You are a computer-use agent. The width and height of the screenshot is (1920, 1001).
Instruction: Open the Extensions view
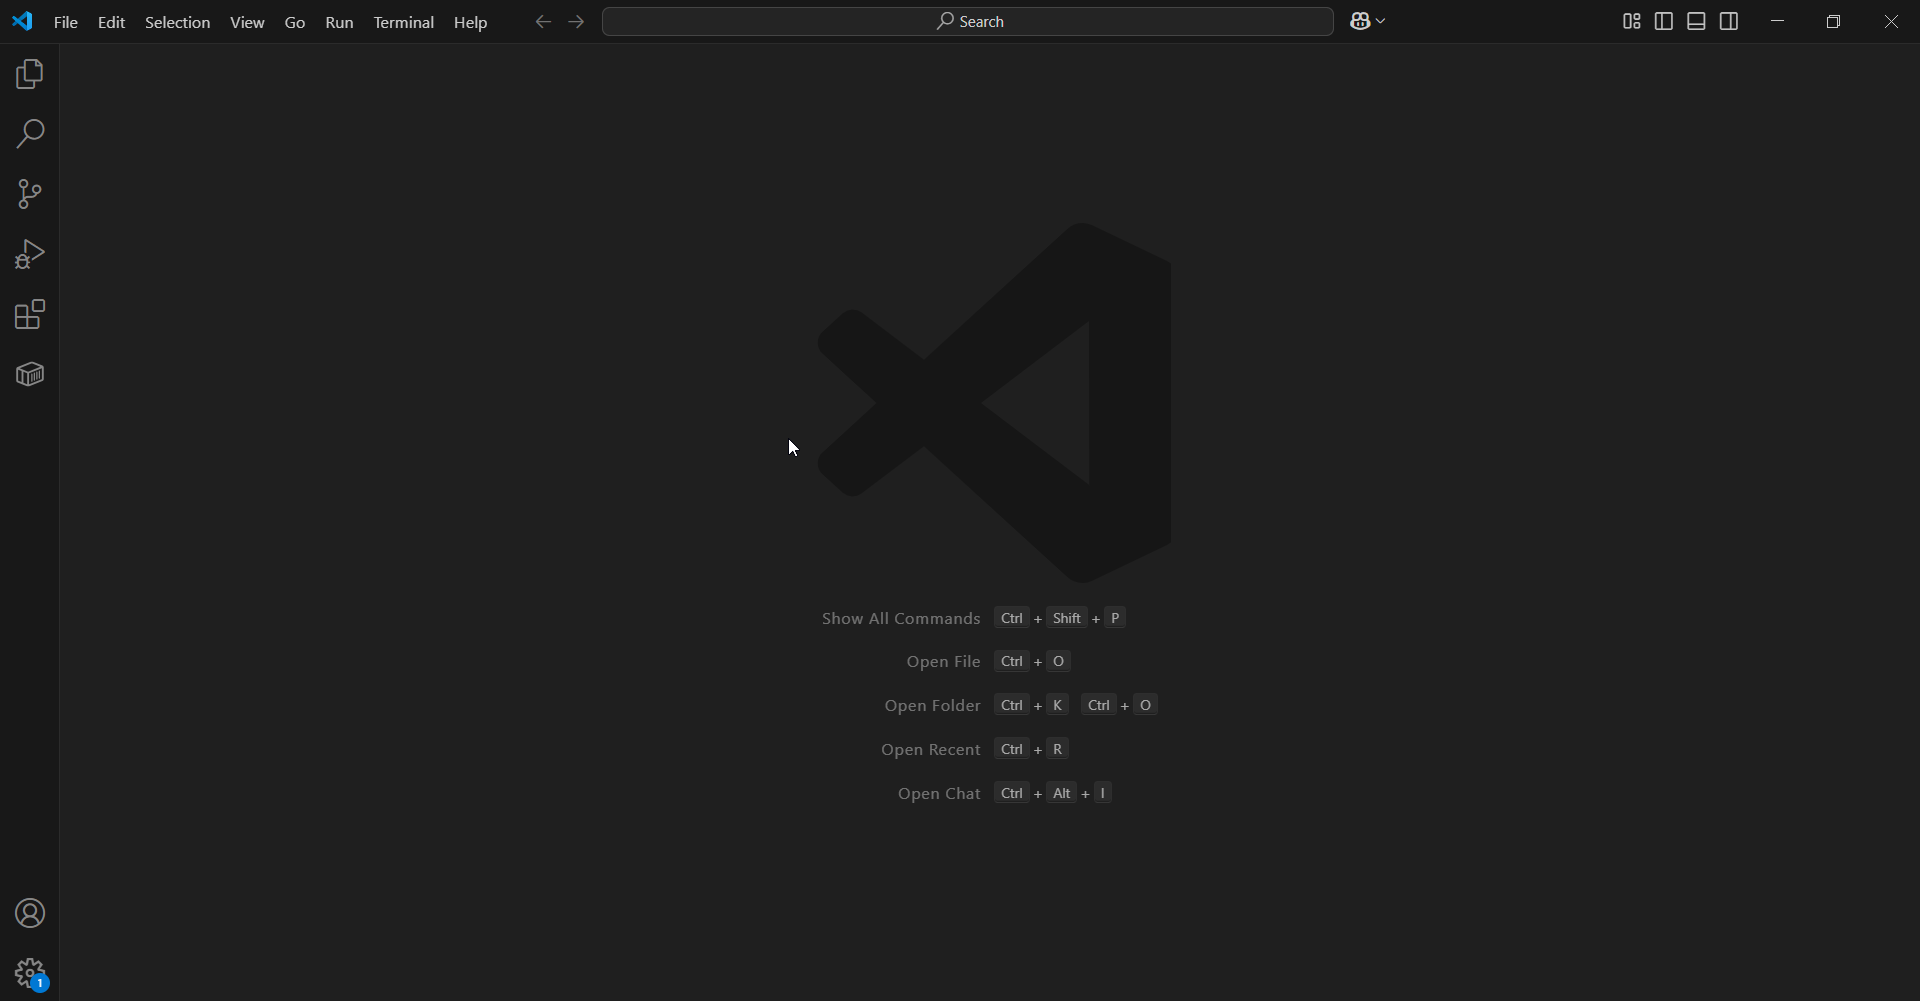pyautogui.click(x=30, y=315)
